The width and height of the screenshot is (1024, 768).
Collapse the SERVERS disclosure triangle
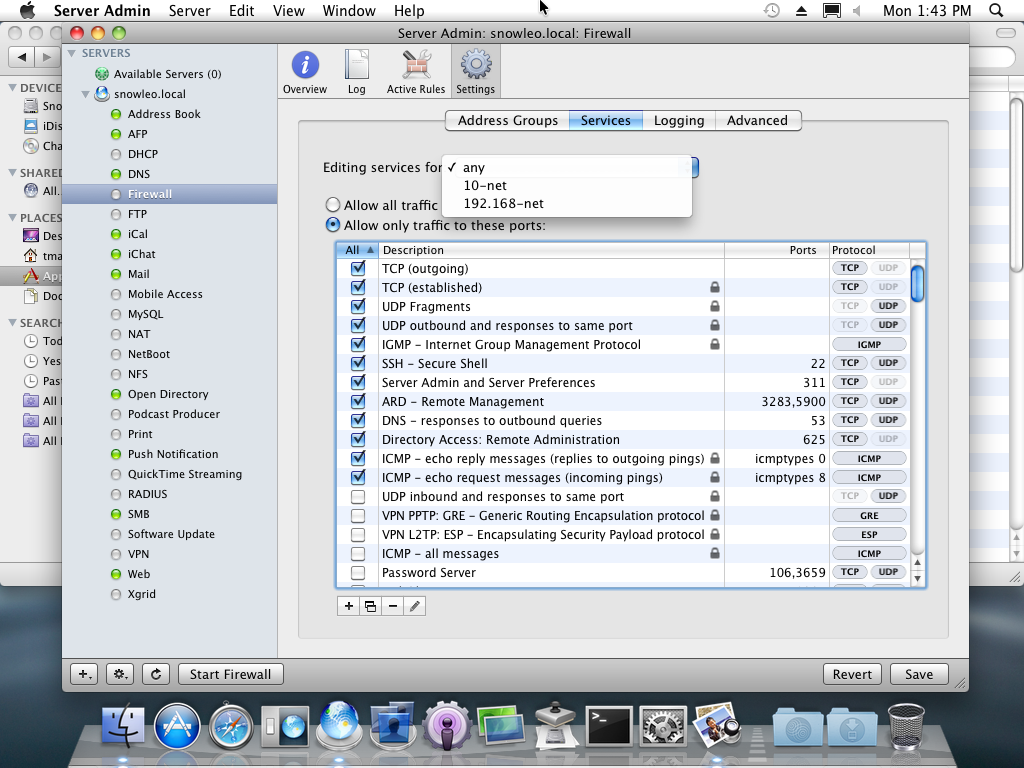(x=72, y=53)
